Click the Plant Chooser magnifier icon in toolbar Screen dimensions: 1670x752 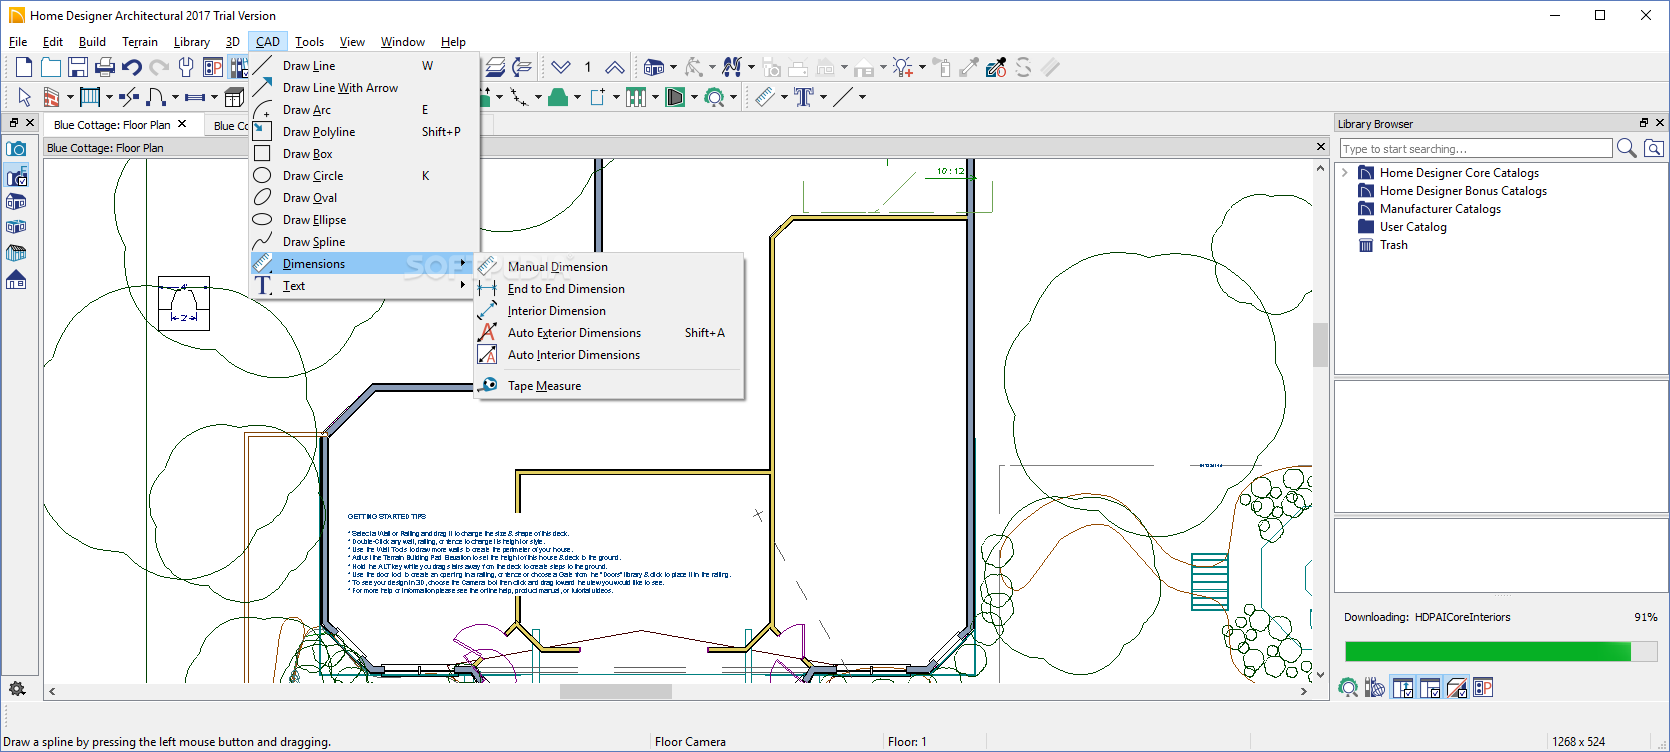pos(714,97)
